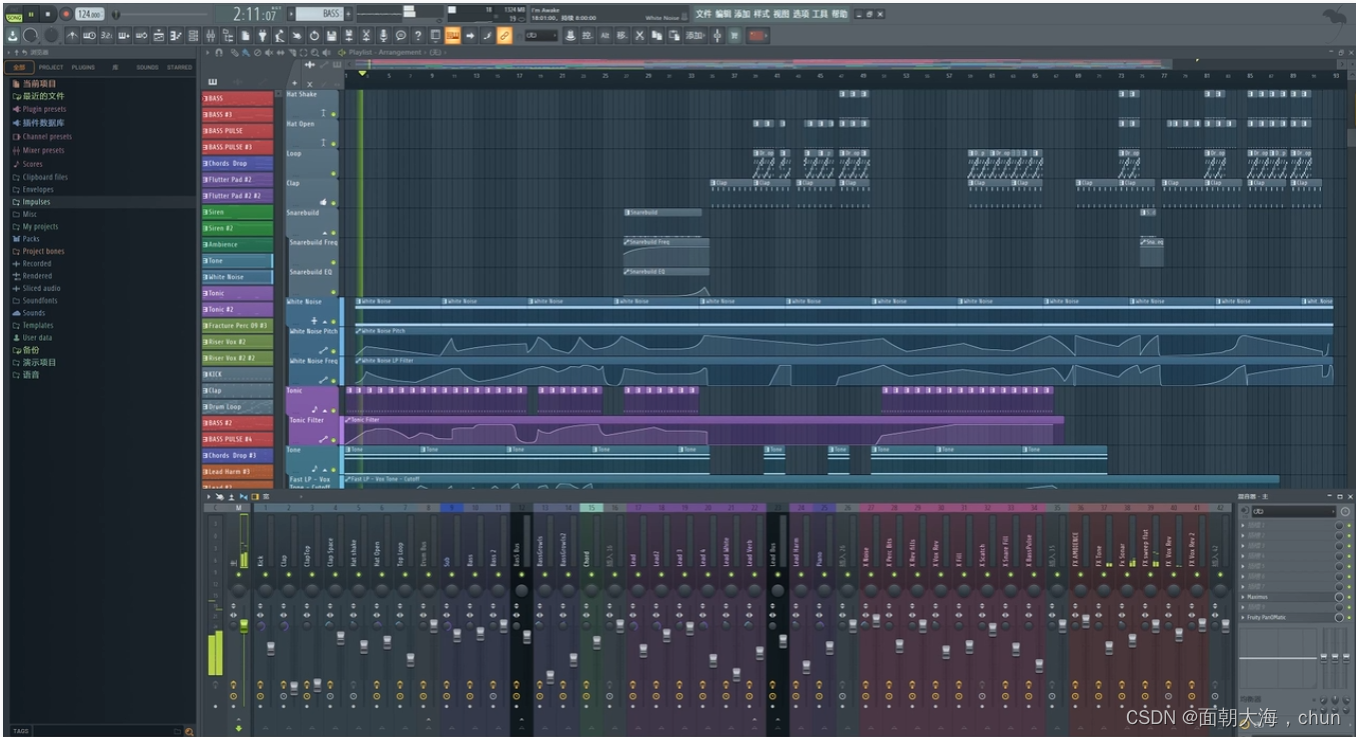Toggle mute dot on Snarebuild EQ track
This screenshot has width=1356, height=737.
click(x=334, y=292)
